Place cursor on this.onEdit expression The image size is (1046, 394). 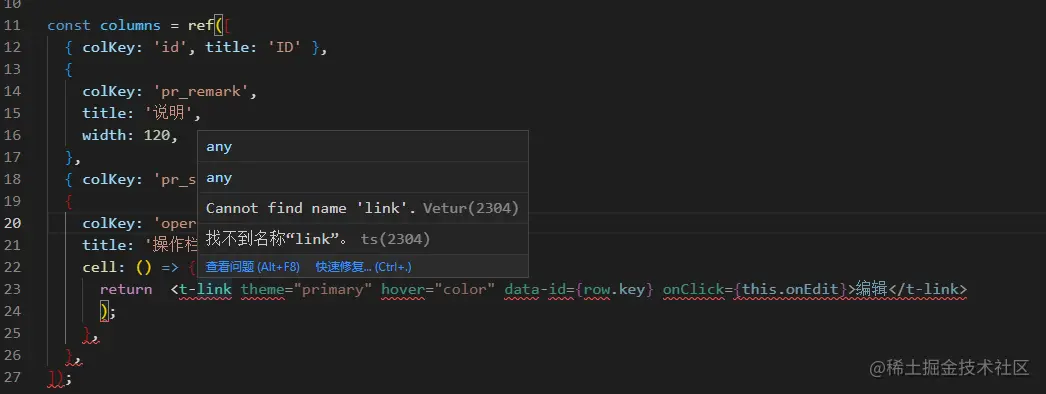point(789,289)
